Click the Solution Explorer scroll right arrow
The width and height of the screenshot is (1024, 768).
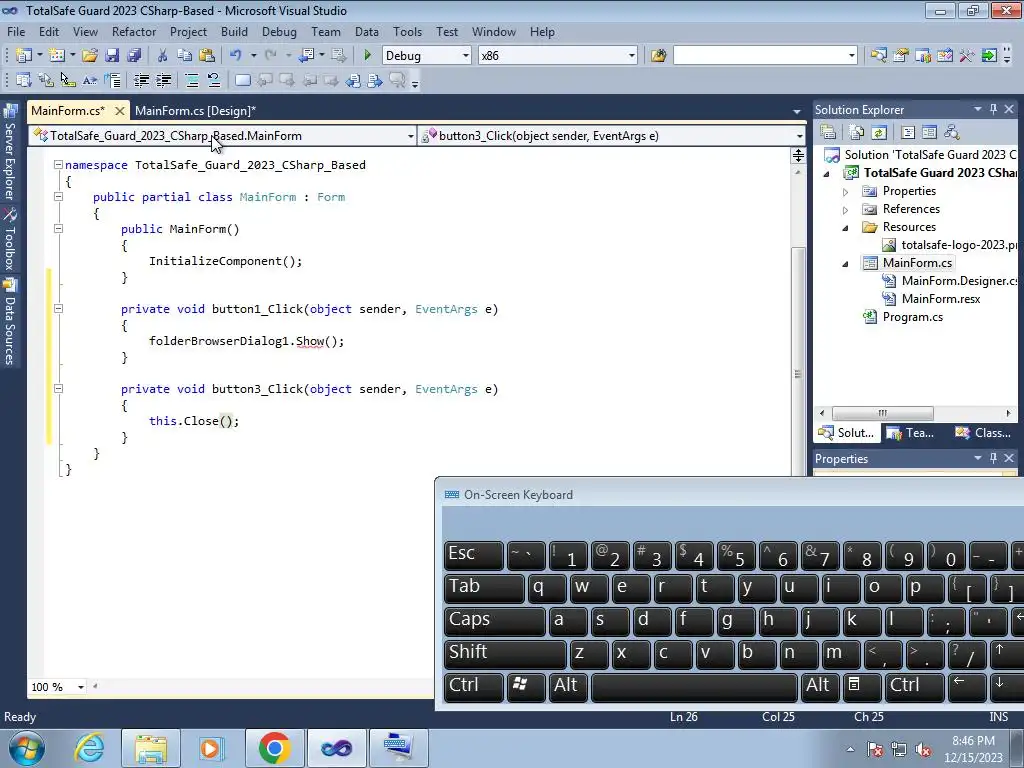(1008, 413)
